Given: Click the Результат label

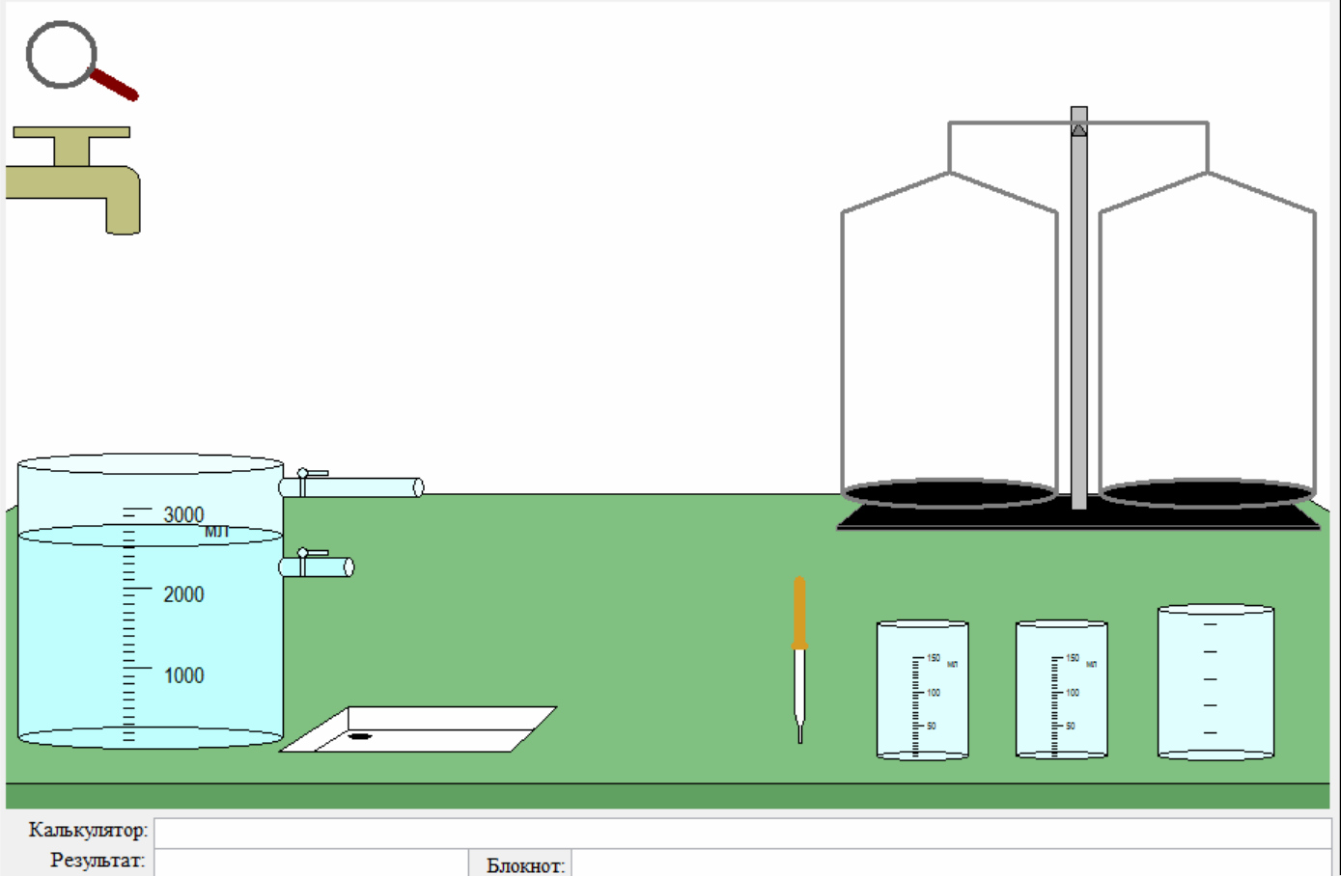Looking at the screenshot, I should (99, 859).
